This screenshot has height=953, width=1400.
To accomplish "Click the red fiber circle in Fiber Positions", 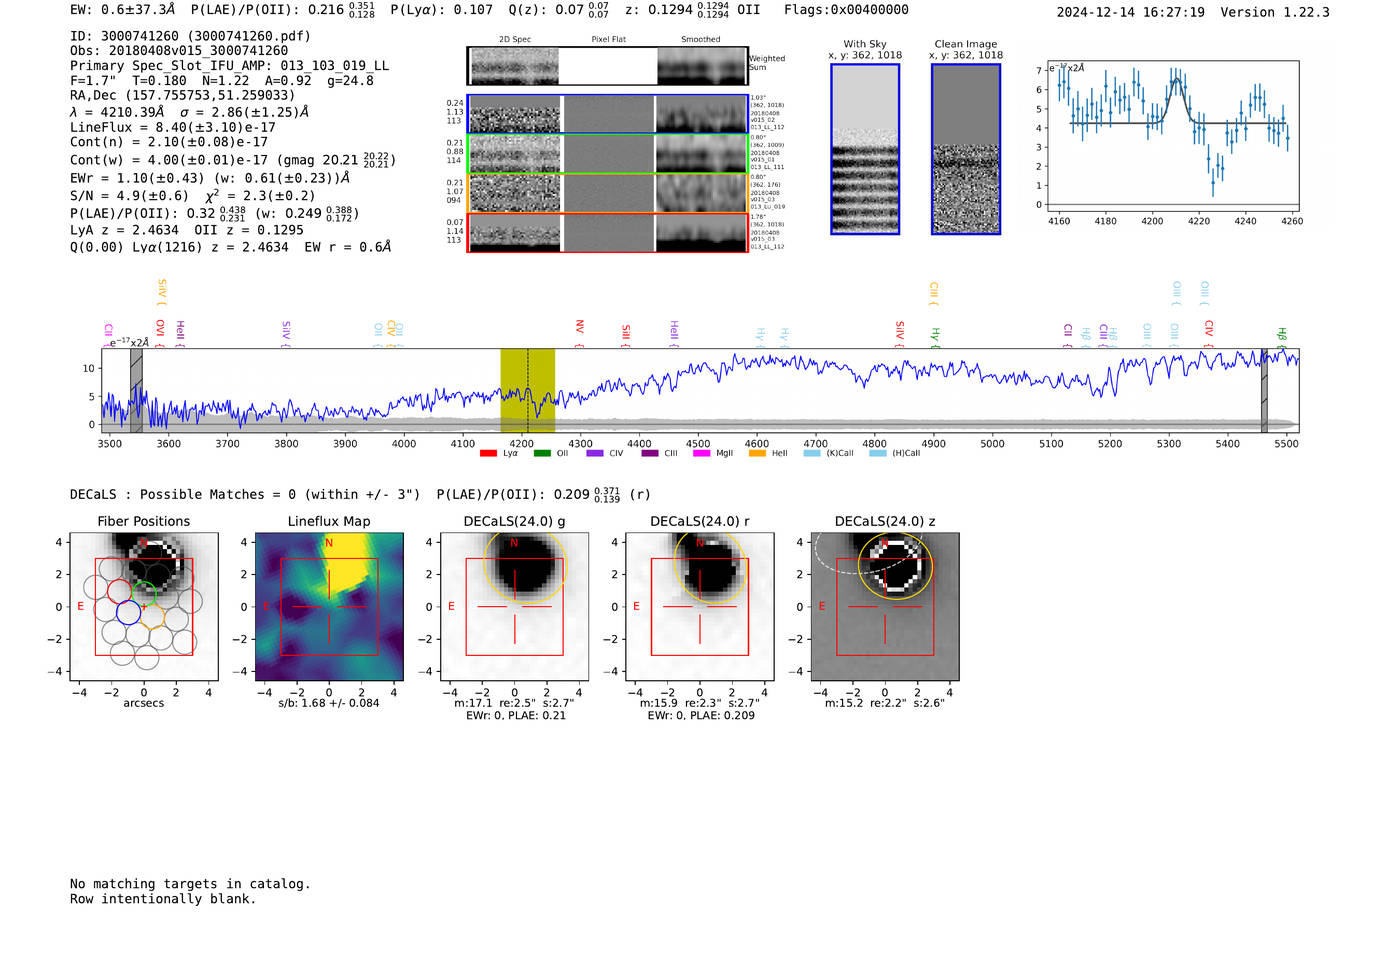I will tap(118, 591).
